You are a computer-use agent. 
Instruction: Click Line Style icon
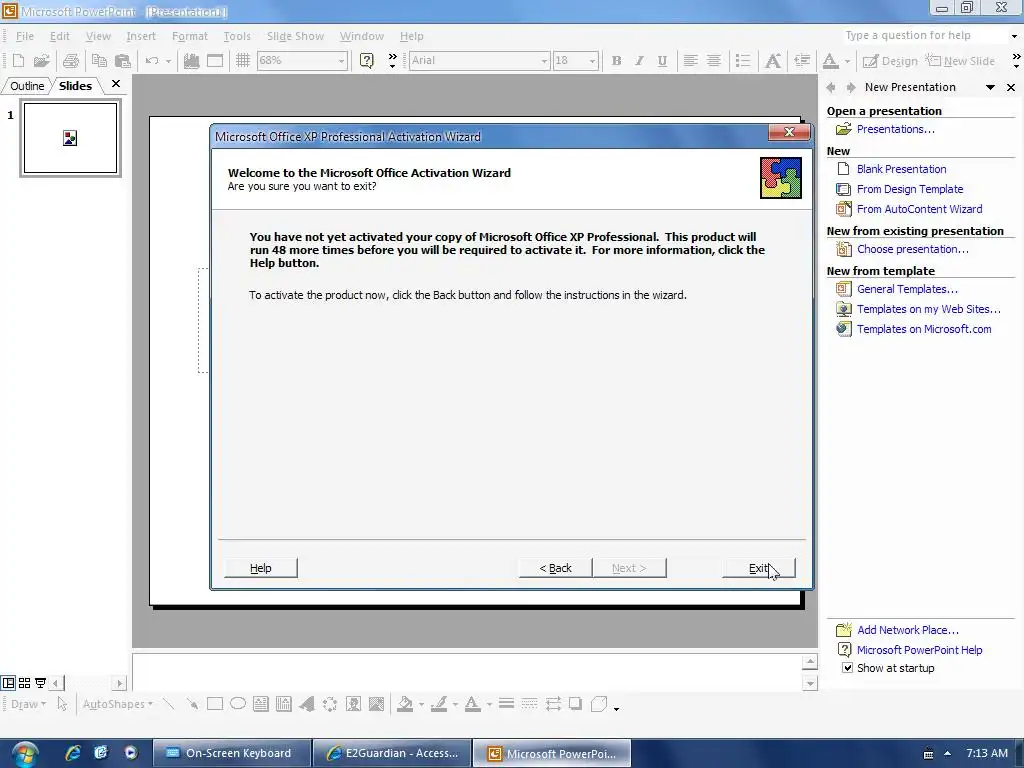click(506, 704)
